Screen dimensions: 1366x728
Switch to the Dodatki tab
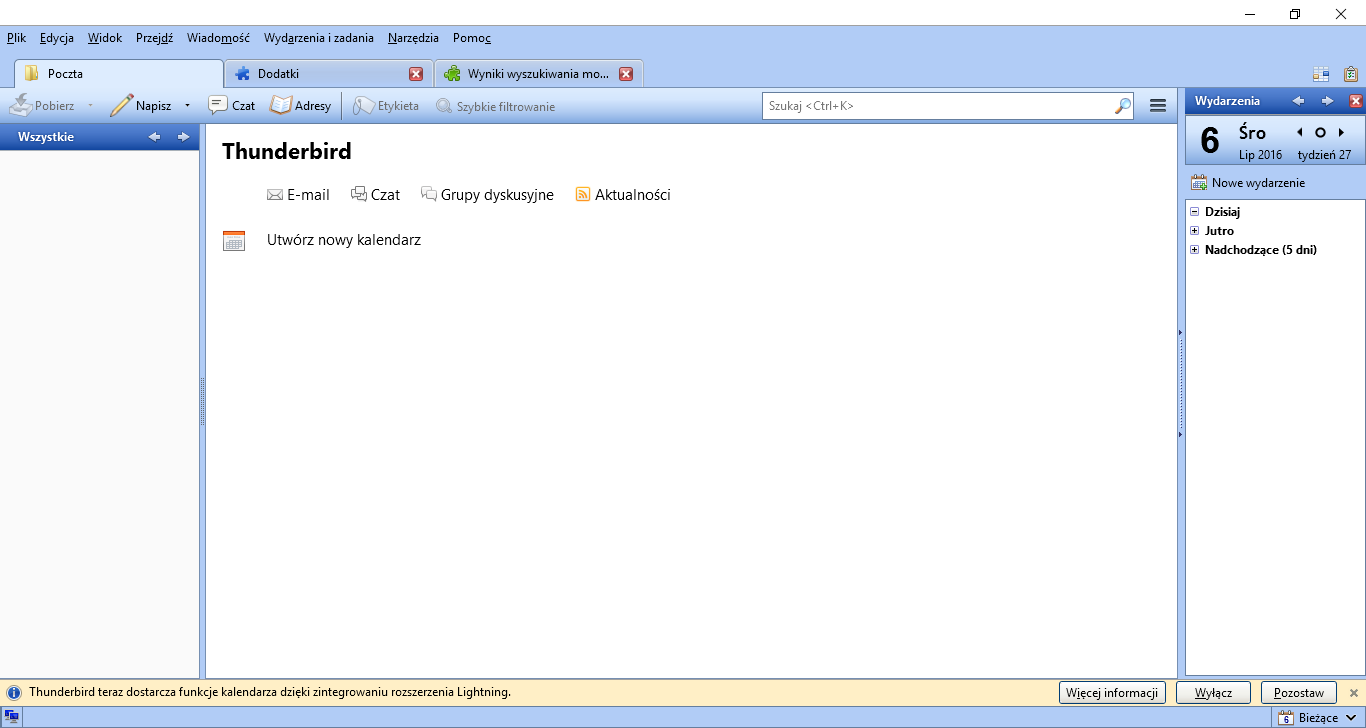click(x=329, y=73)
